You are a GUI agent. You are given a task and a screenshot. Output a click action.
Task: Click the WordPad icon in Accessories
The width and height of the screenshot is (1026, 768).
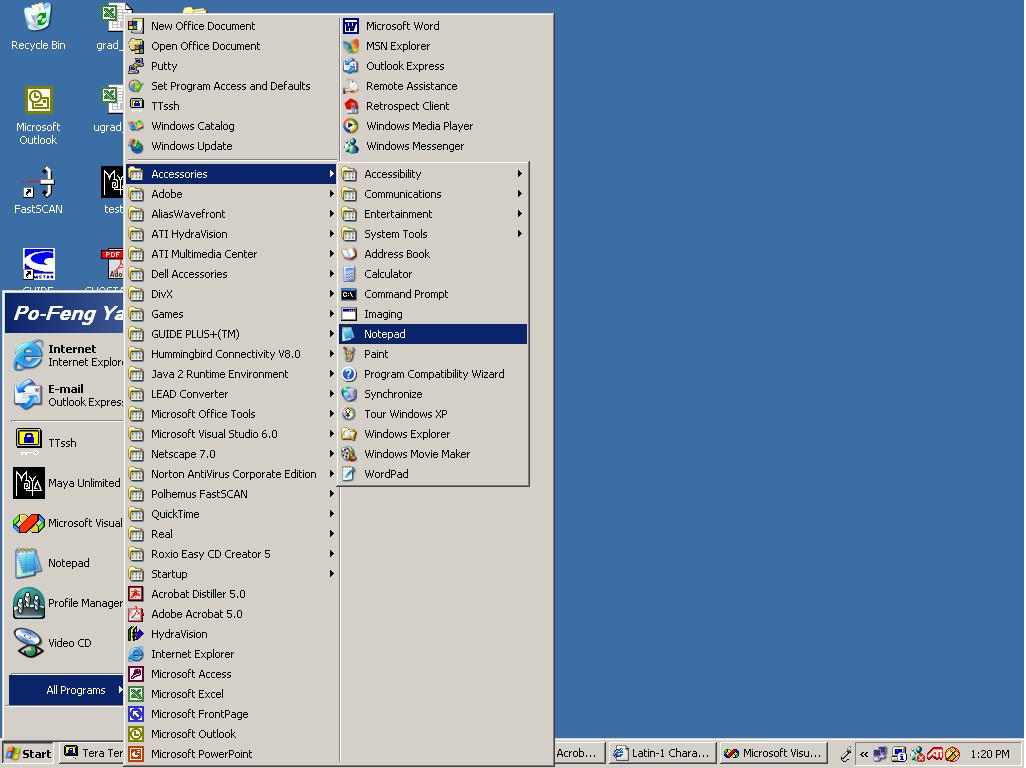(349, 474)
